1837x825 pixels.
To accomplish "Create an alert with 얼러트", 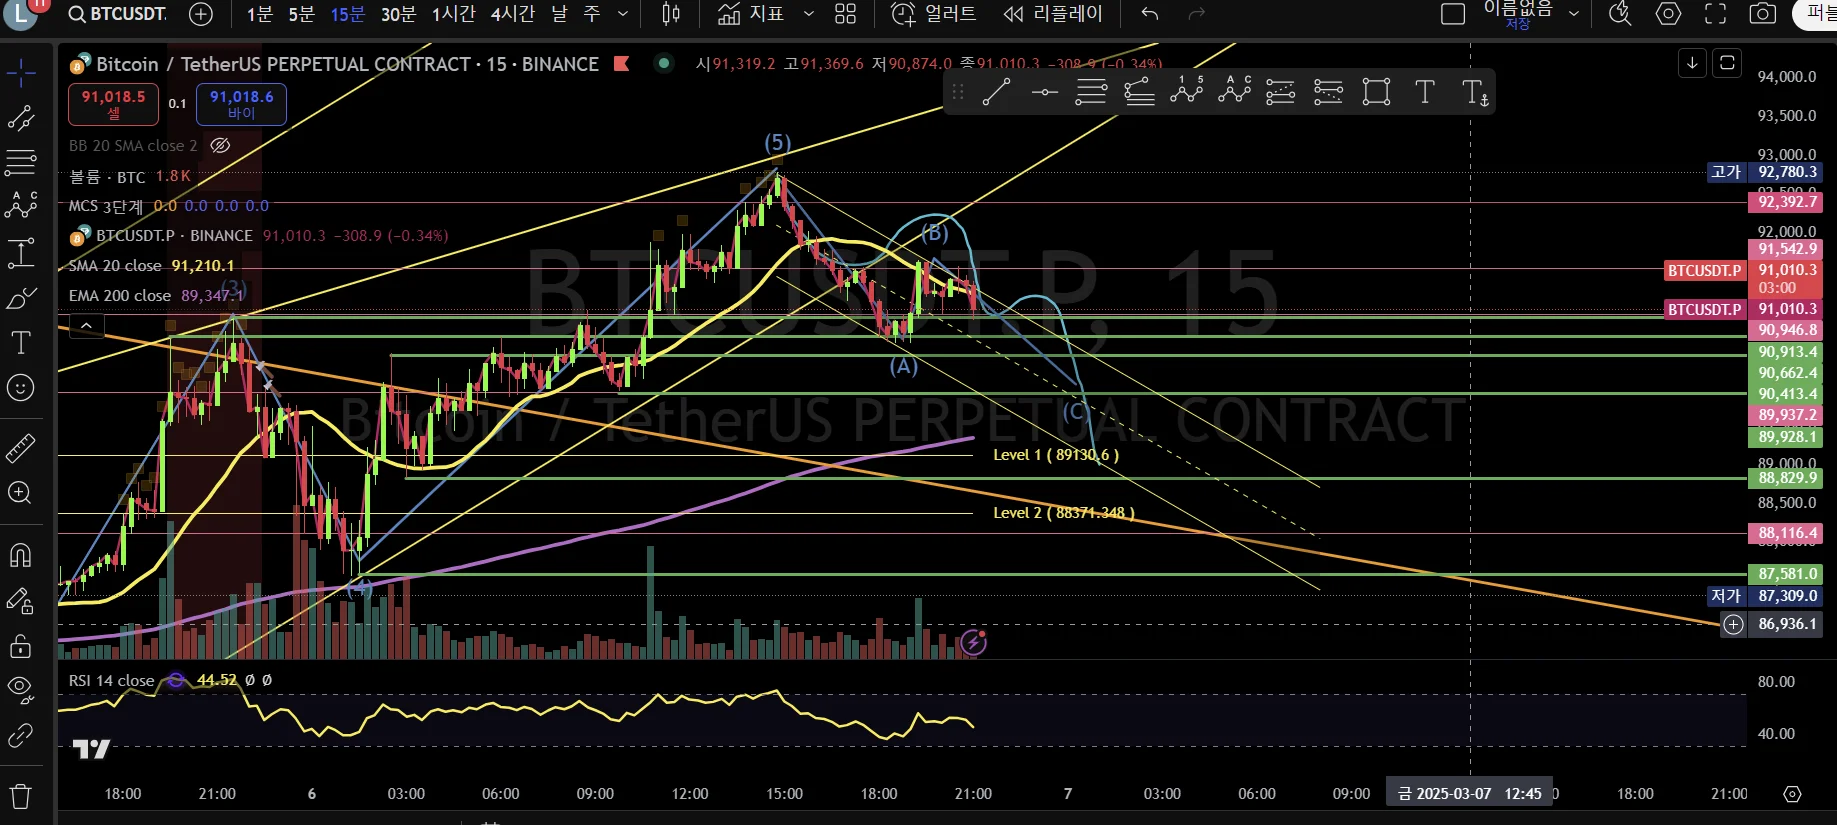I will (933, 14).
